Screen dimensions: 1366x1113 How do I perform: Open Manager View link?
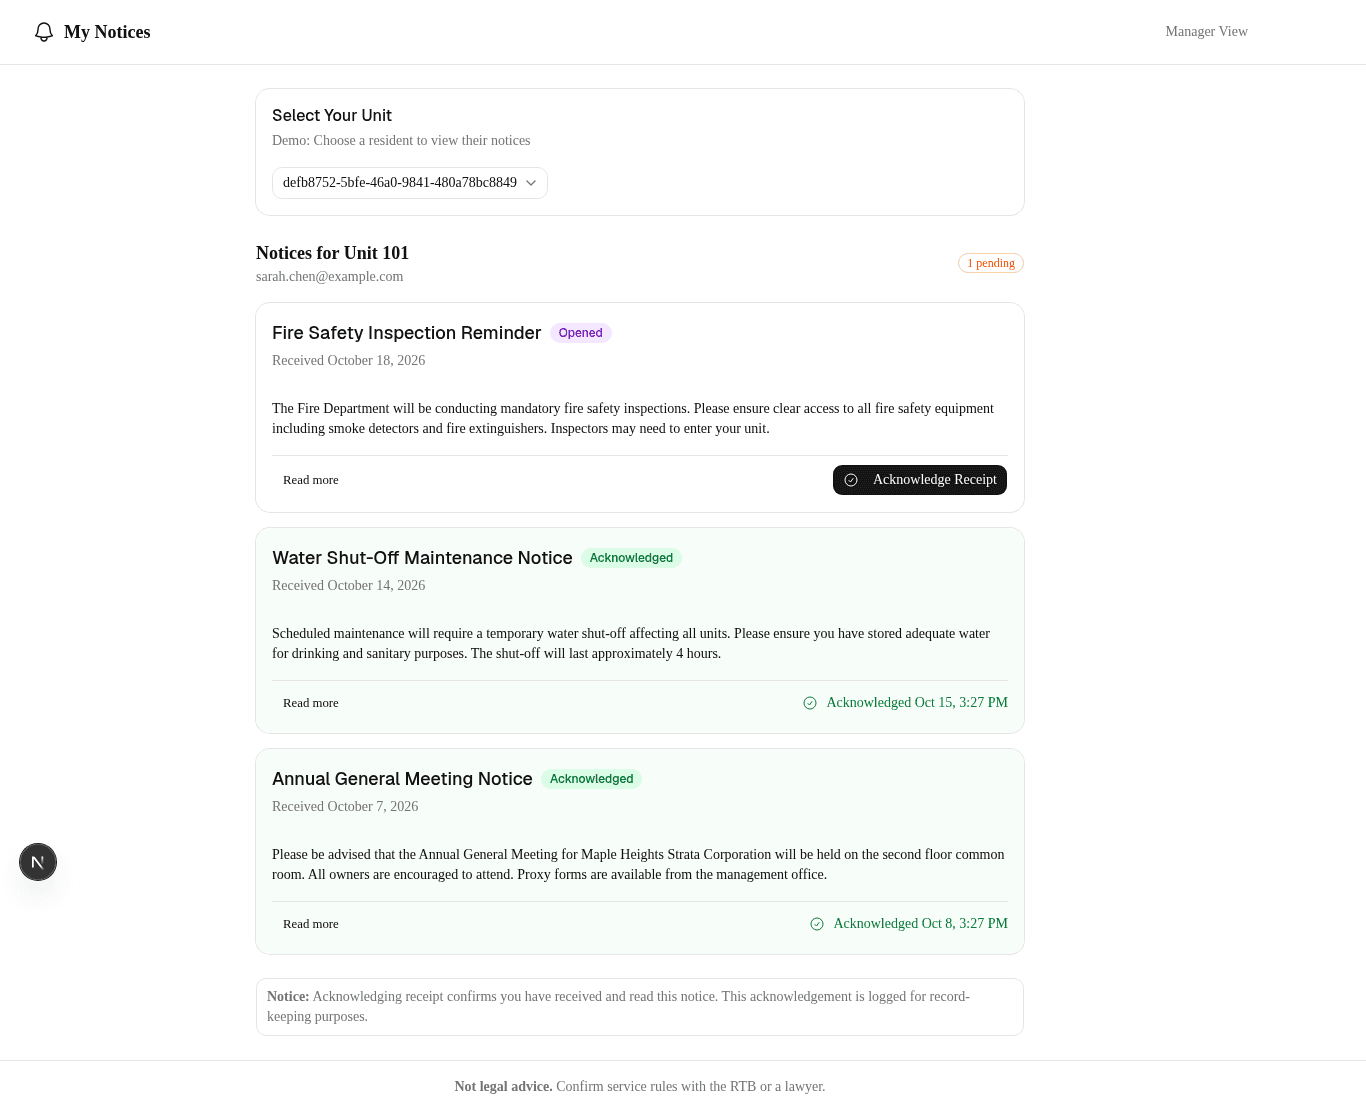[1206, 32]
